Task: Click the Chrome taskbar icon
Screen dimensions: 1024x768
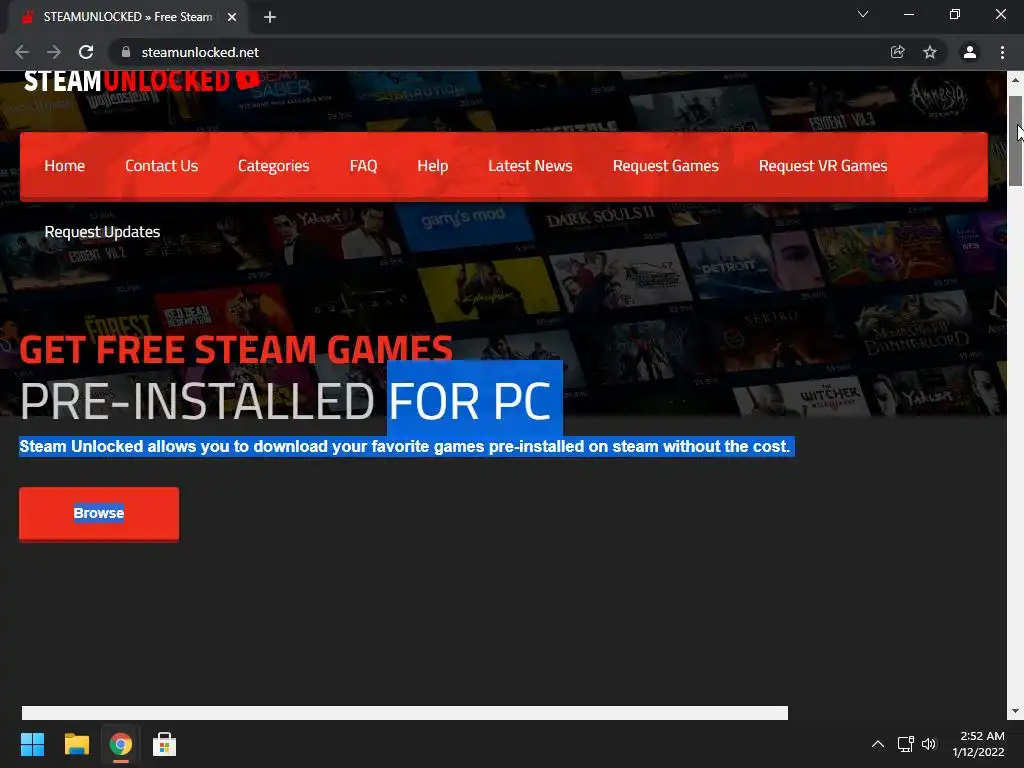Action: point(121,744)
